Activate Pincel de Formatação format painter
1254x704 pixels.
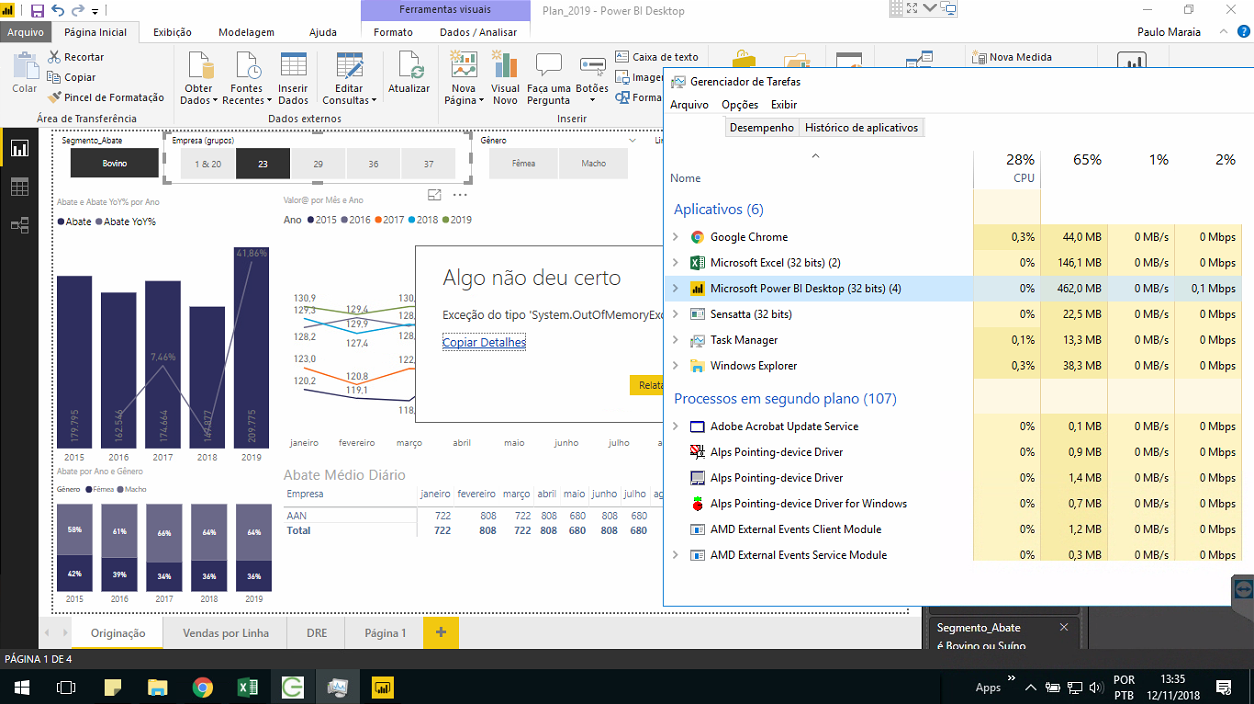click(106, 97)
